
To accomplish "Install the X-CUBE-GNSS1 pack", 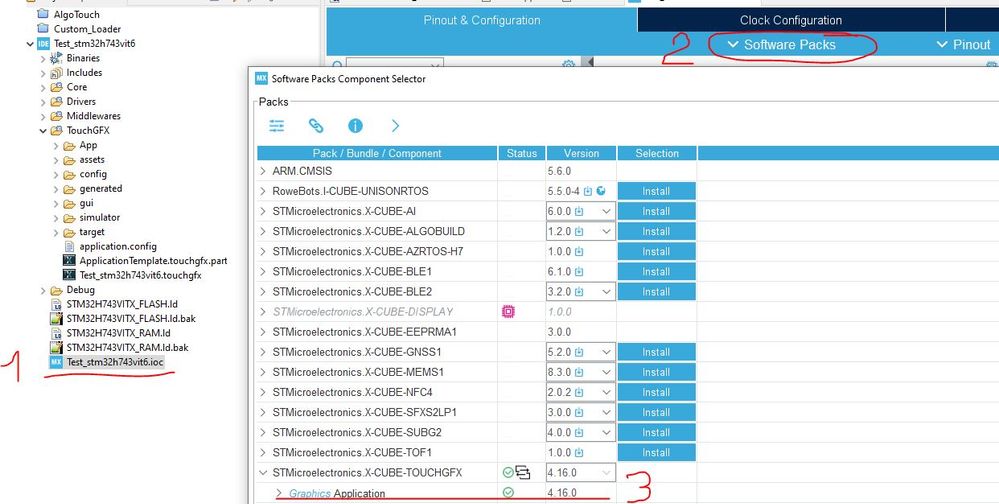I will 656,352.
